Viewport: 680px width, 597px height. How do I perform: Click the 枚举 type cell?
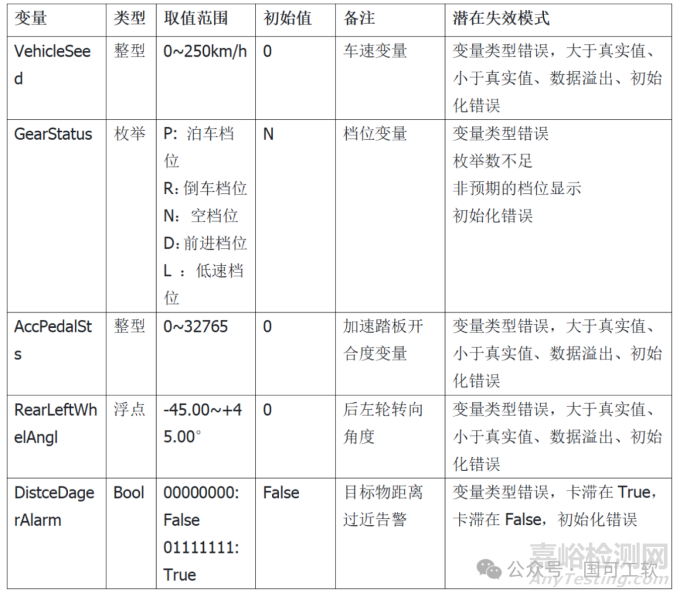(x=130, y=134)
